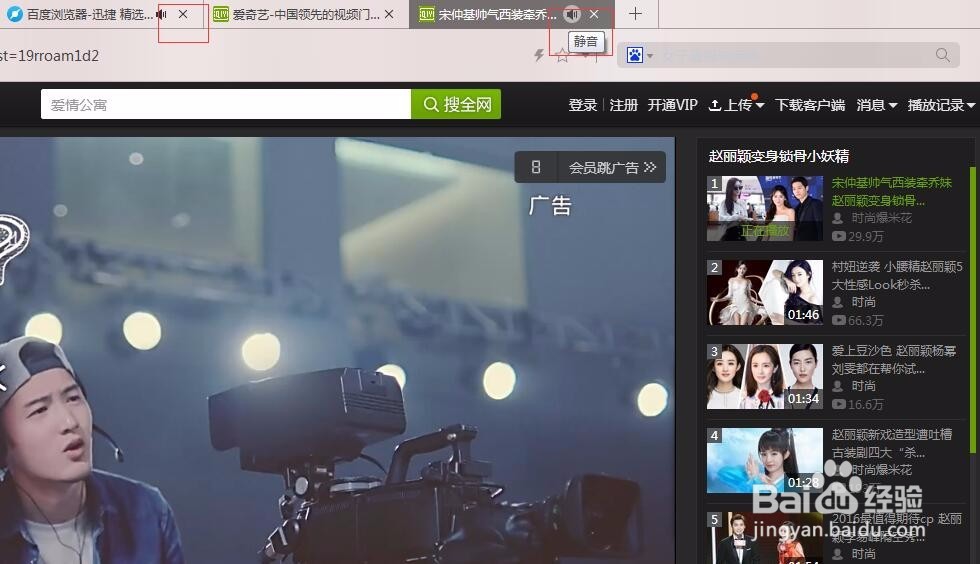The width and height of the screenshot is (980, 564).
Task: Click the 广告 label on the video
Action: click(x=551, y=205)
